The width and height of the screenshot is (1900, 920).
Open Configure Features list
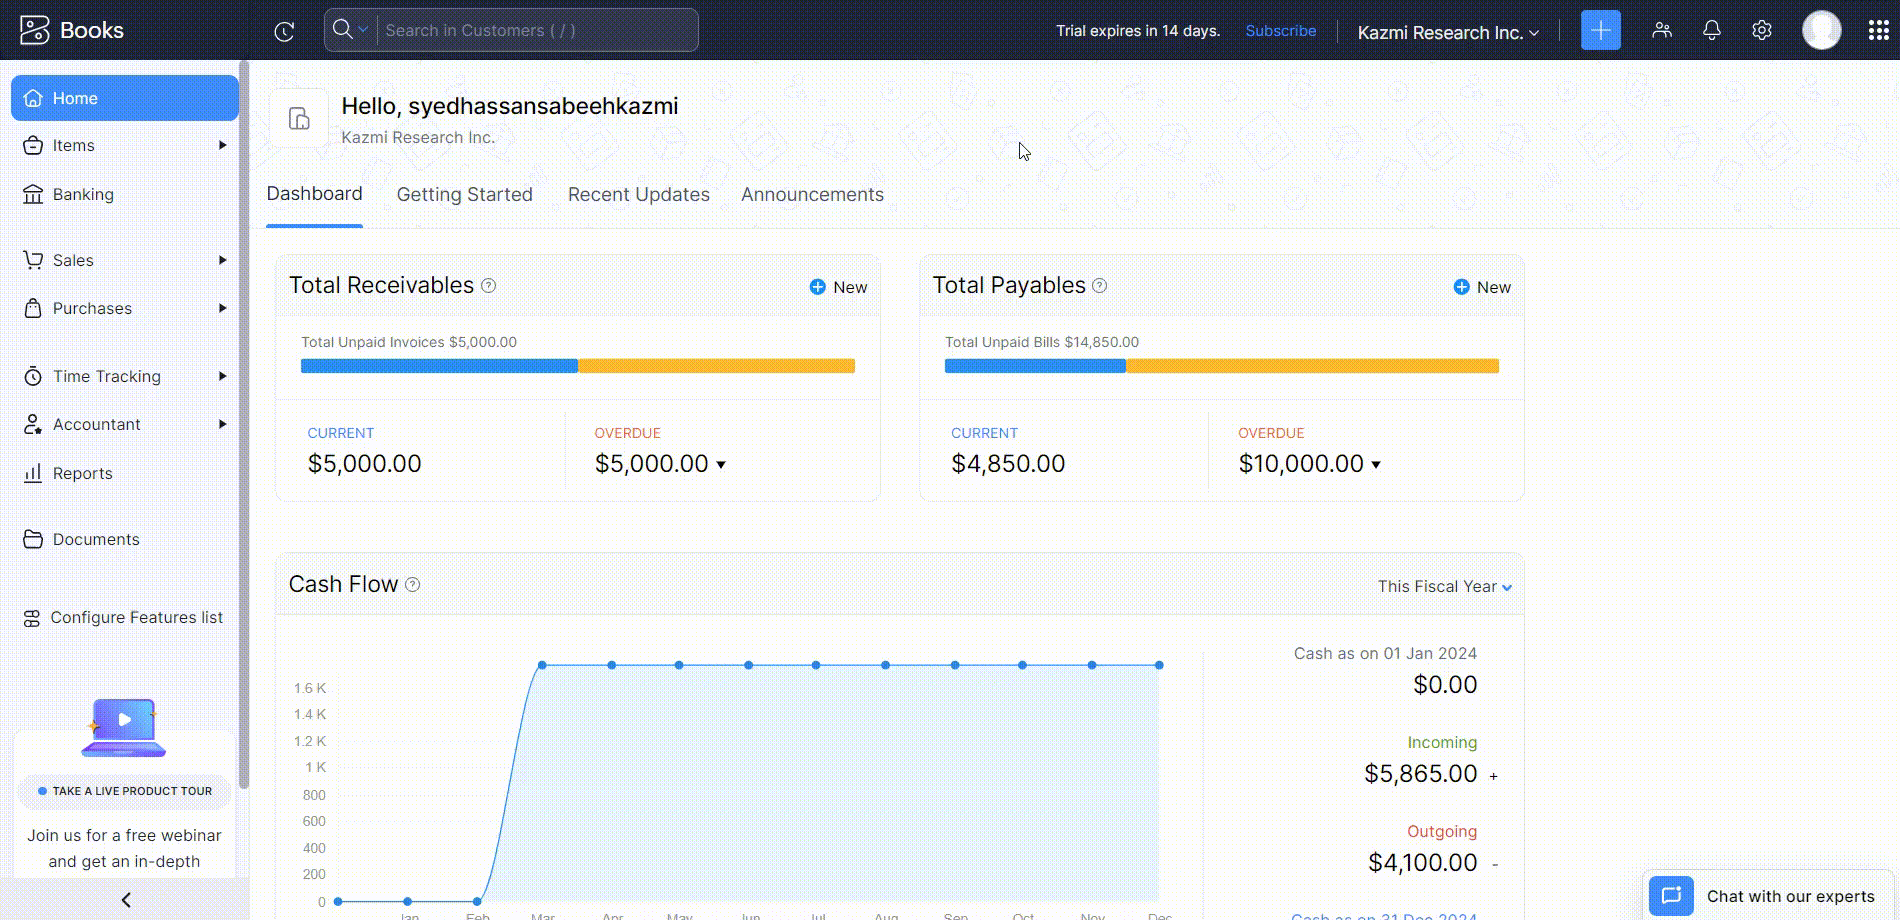point(125,617)
